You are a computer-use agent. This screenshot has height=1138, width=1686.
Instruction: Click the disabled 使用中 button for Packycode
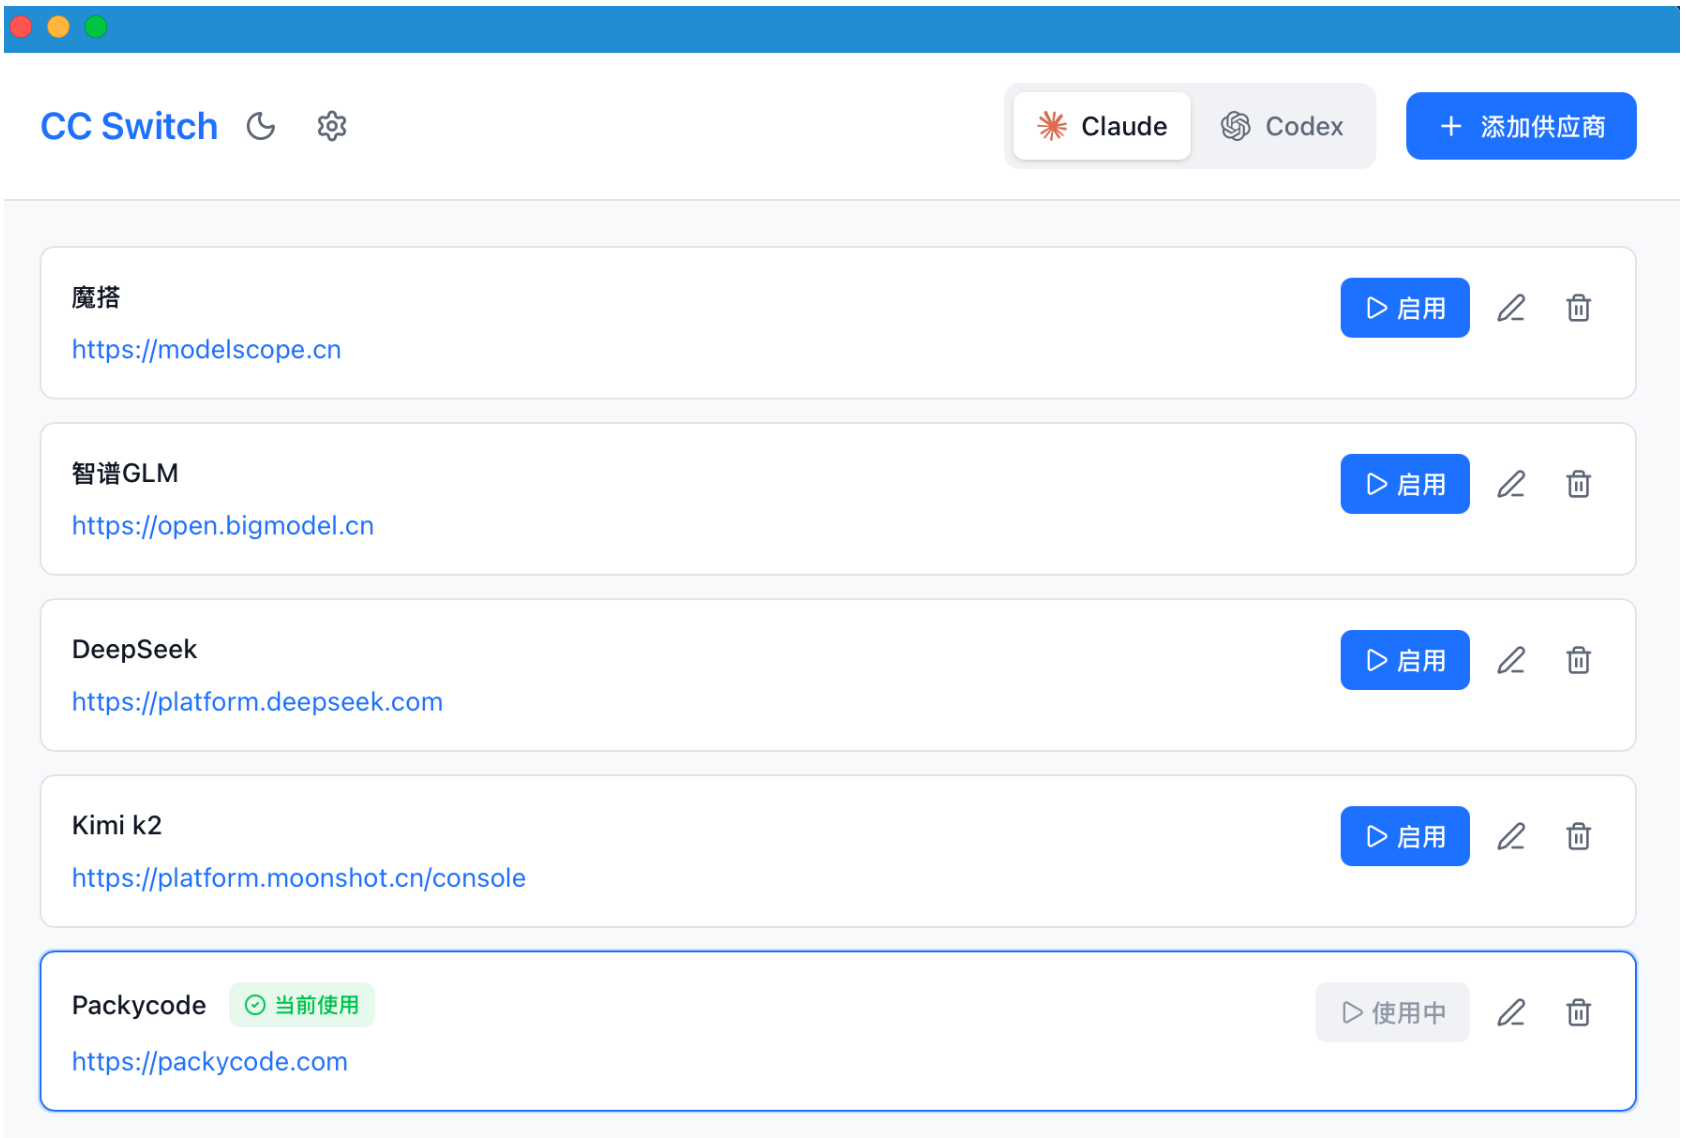coord(1392,1012)
